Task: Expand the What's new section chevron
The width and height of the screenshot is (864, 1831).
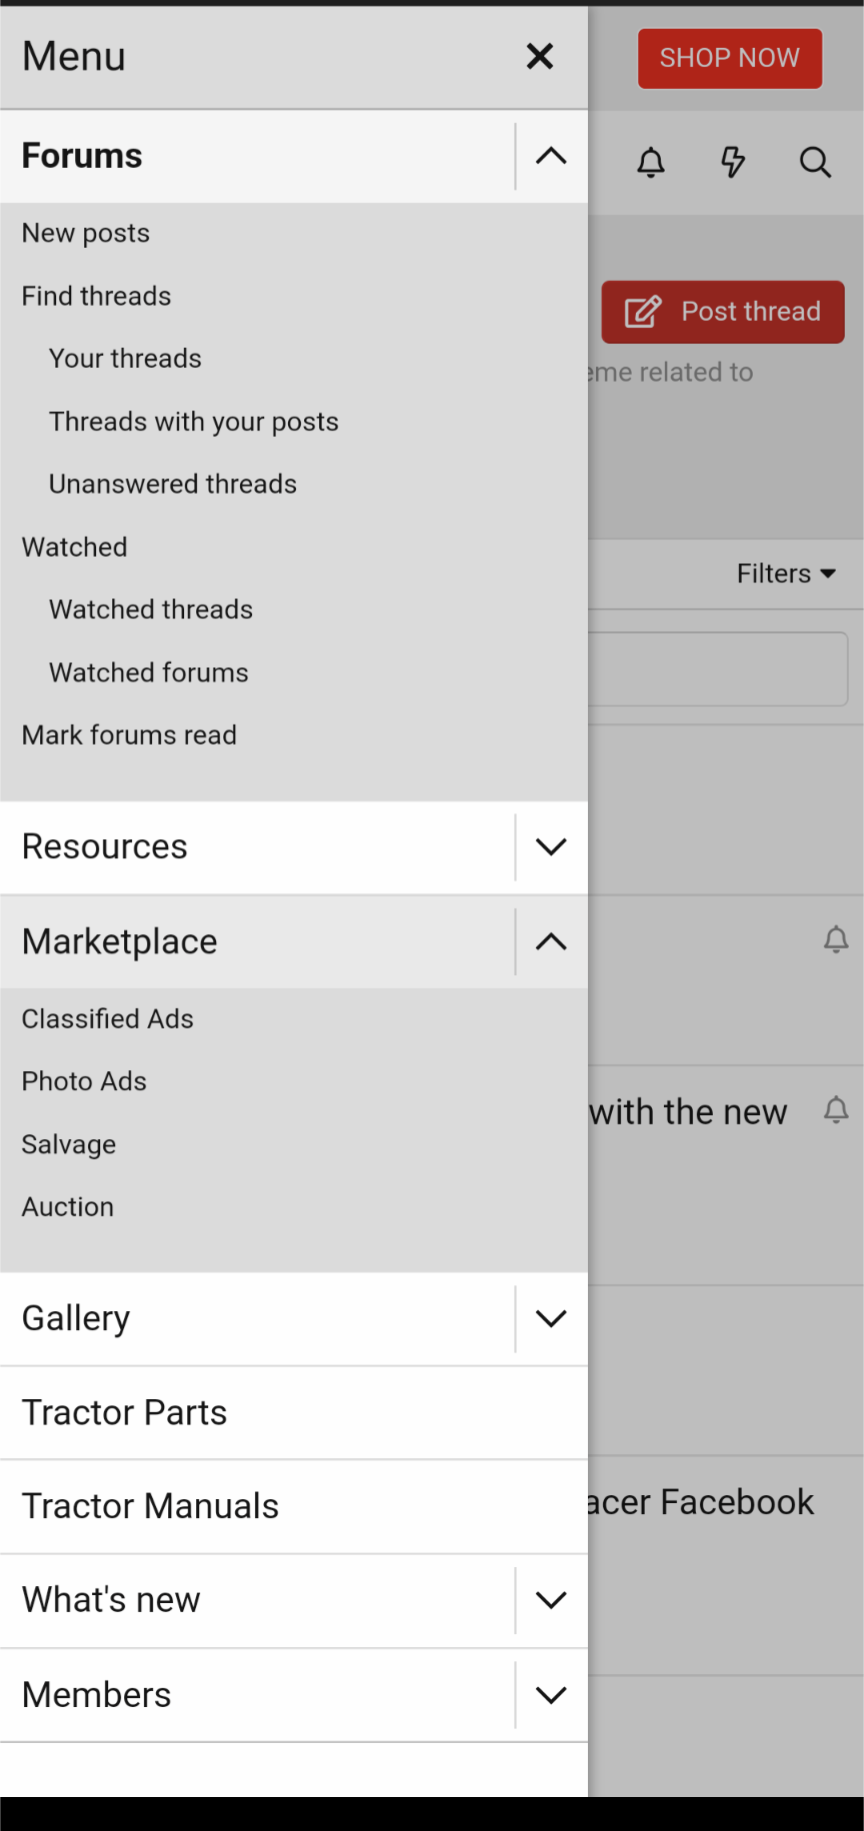Action: (x=551, y=1600)
